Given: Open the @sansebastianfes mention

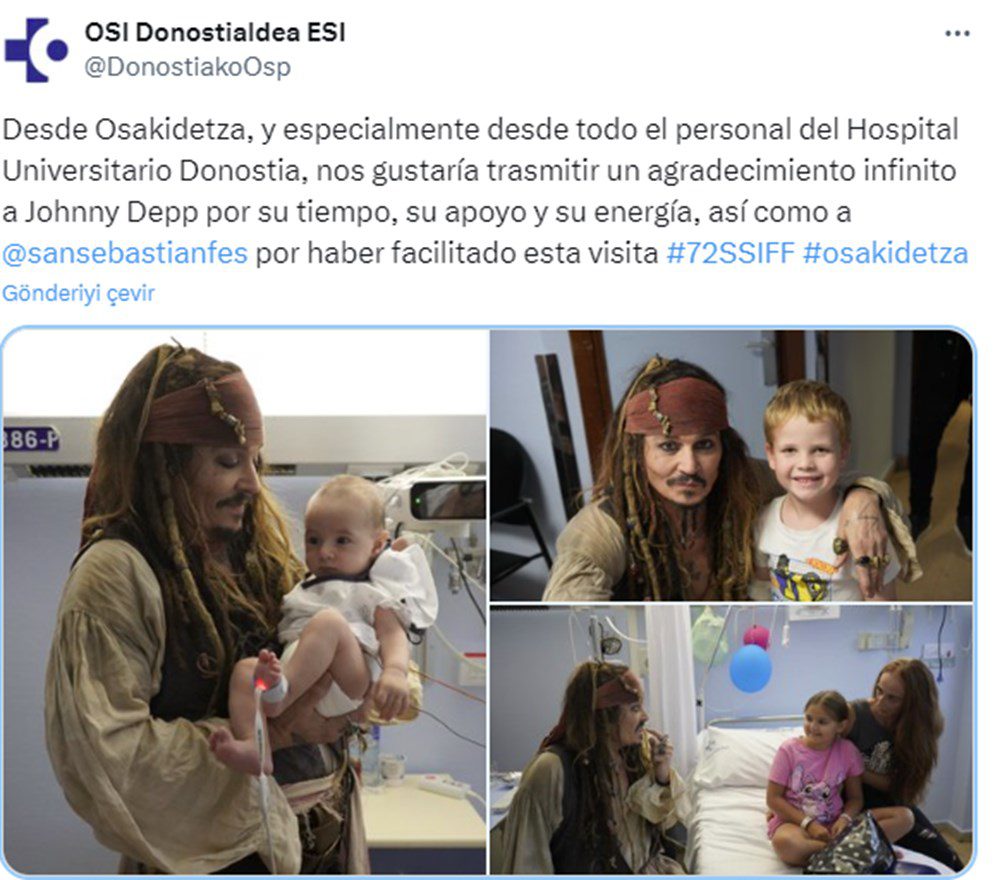Looking at the screenshot, I should pos(124,253).
